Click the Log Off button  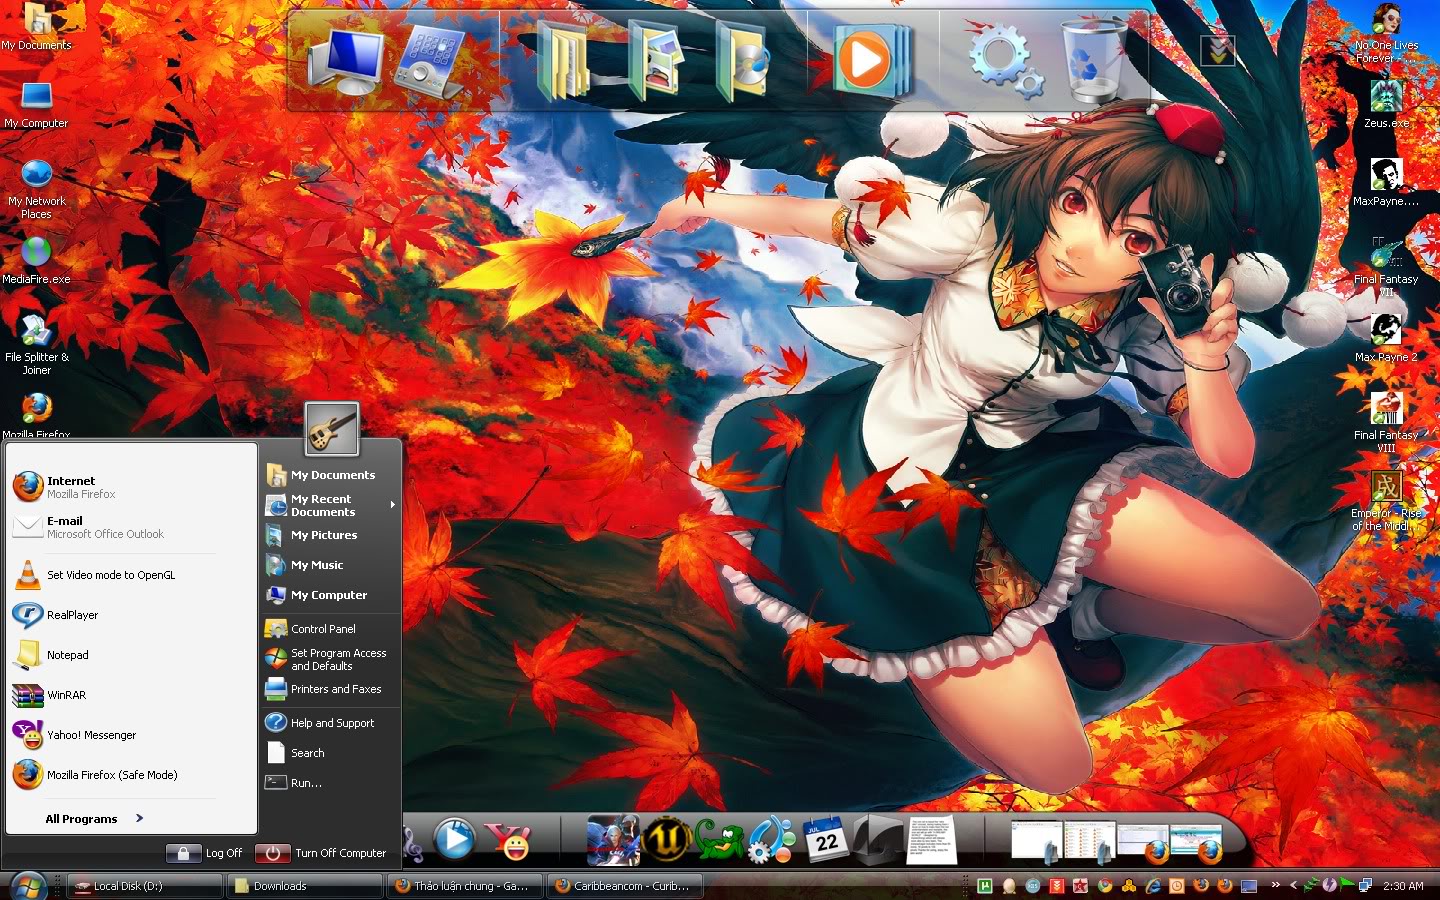pos(205,853)
